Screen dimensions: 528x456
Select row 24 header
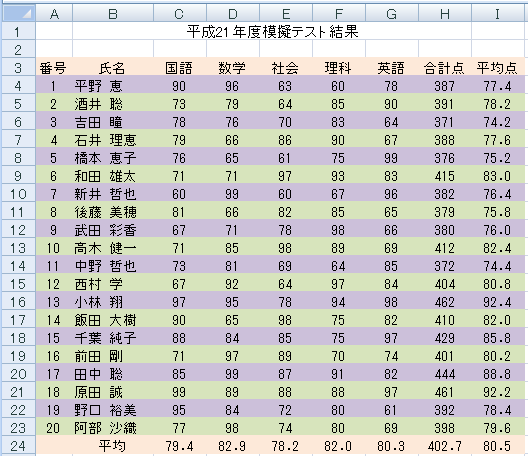click(18, 446)
